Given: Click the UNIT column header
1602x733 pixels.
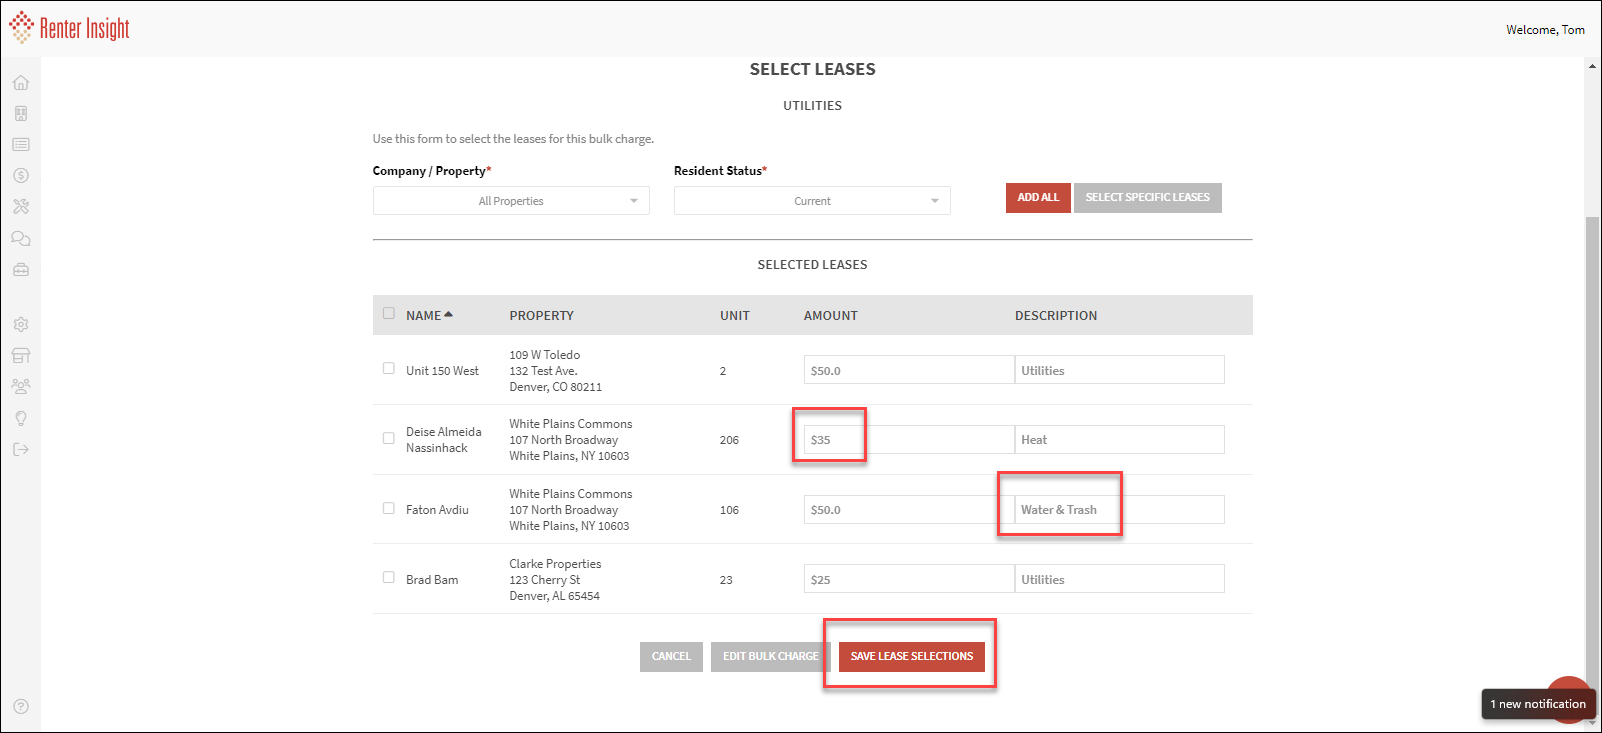Looking at the screenshot, I should tap(735, 316).
